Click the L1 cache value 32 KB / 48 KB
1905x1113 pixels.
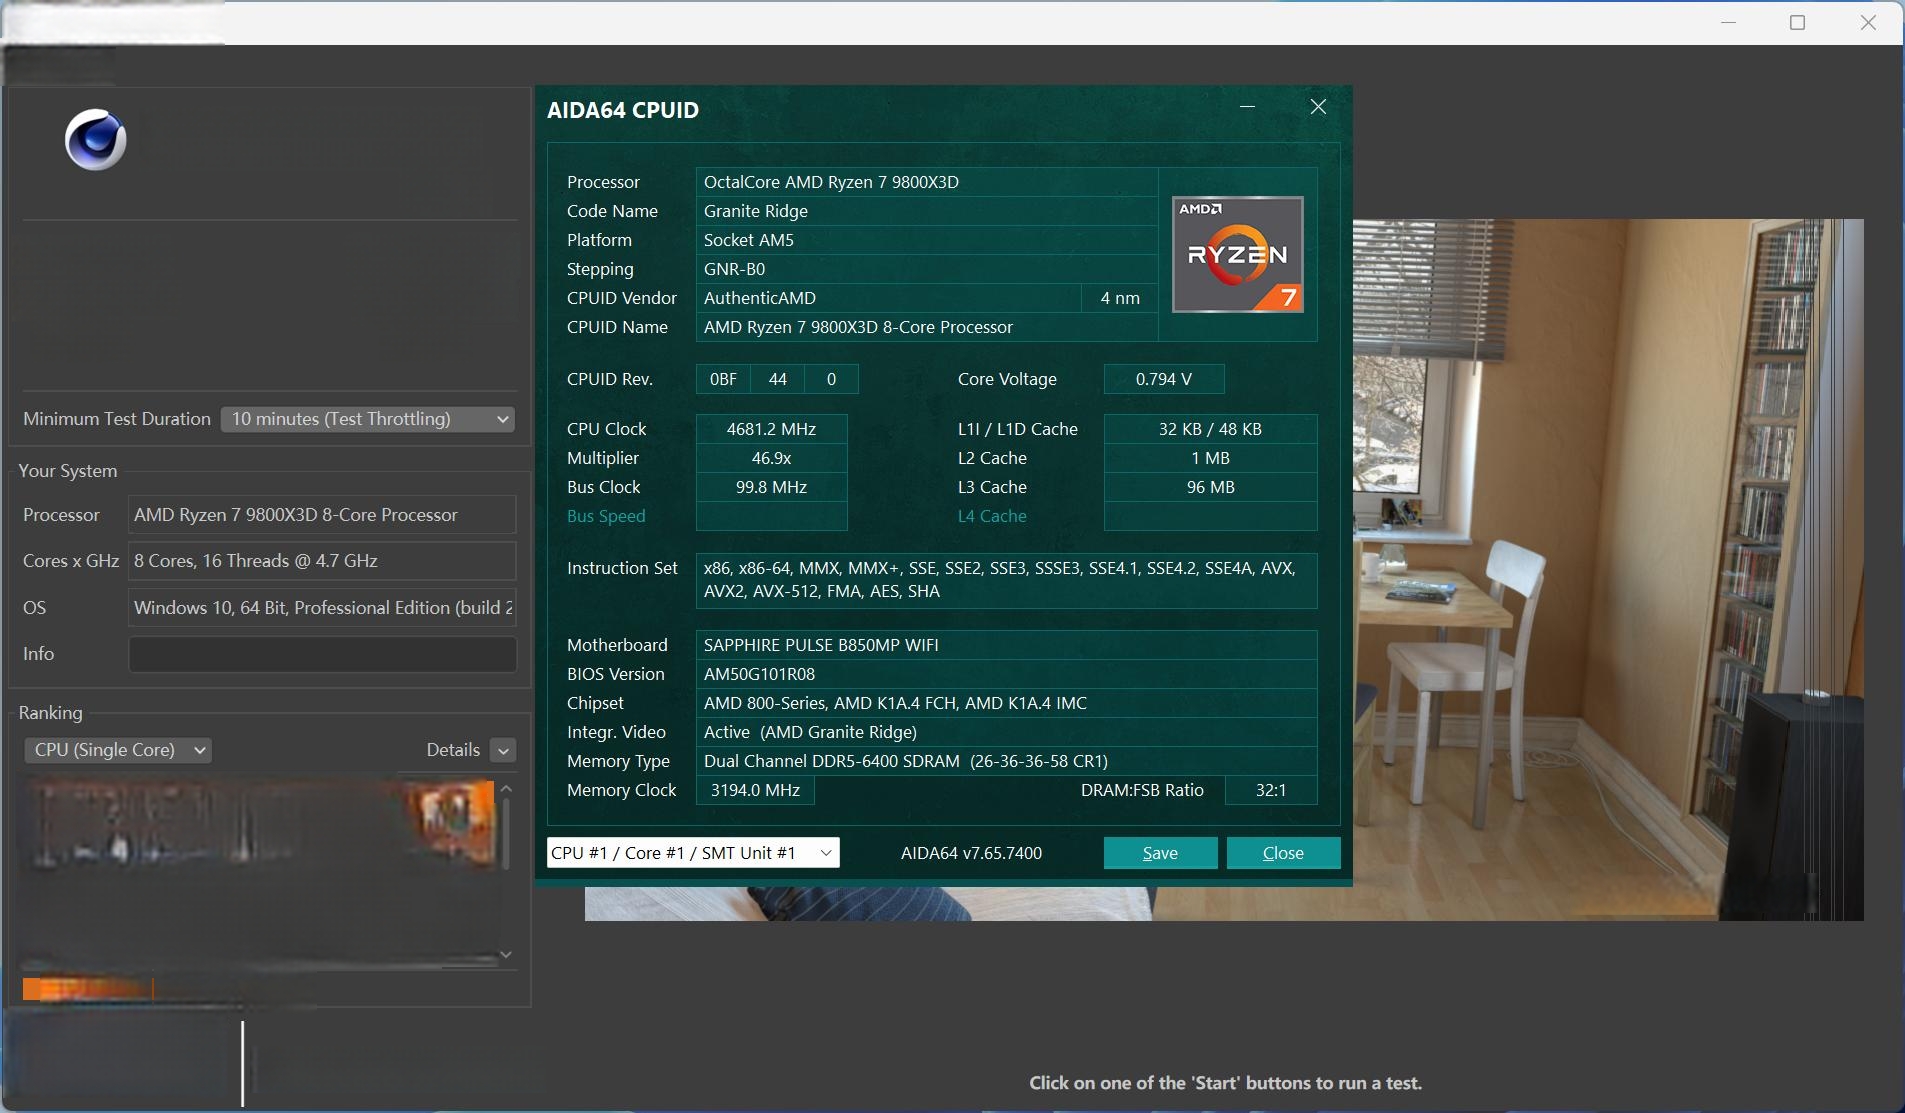1210,429
